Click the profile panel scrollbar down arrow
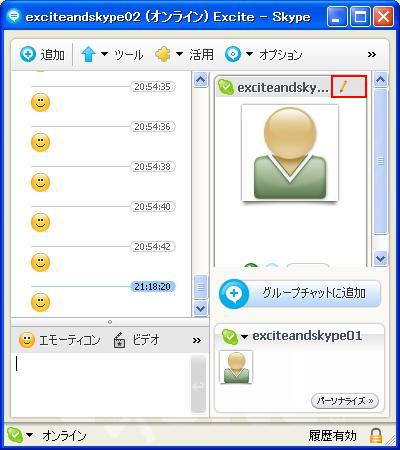This screenshot has height=450, width=400. coord(380,258)
